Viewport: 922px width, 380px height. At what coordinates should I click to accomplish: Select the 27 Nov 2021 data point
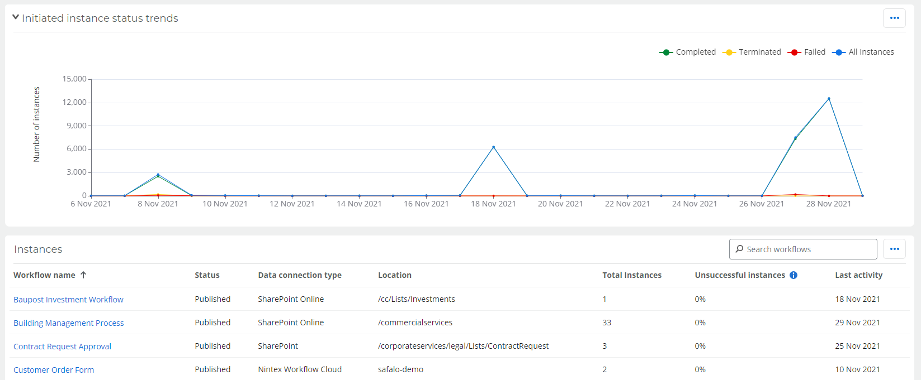795,138
